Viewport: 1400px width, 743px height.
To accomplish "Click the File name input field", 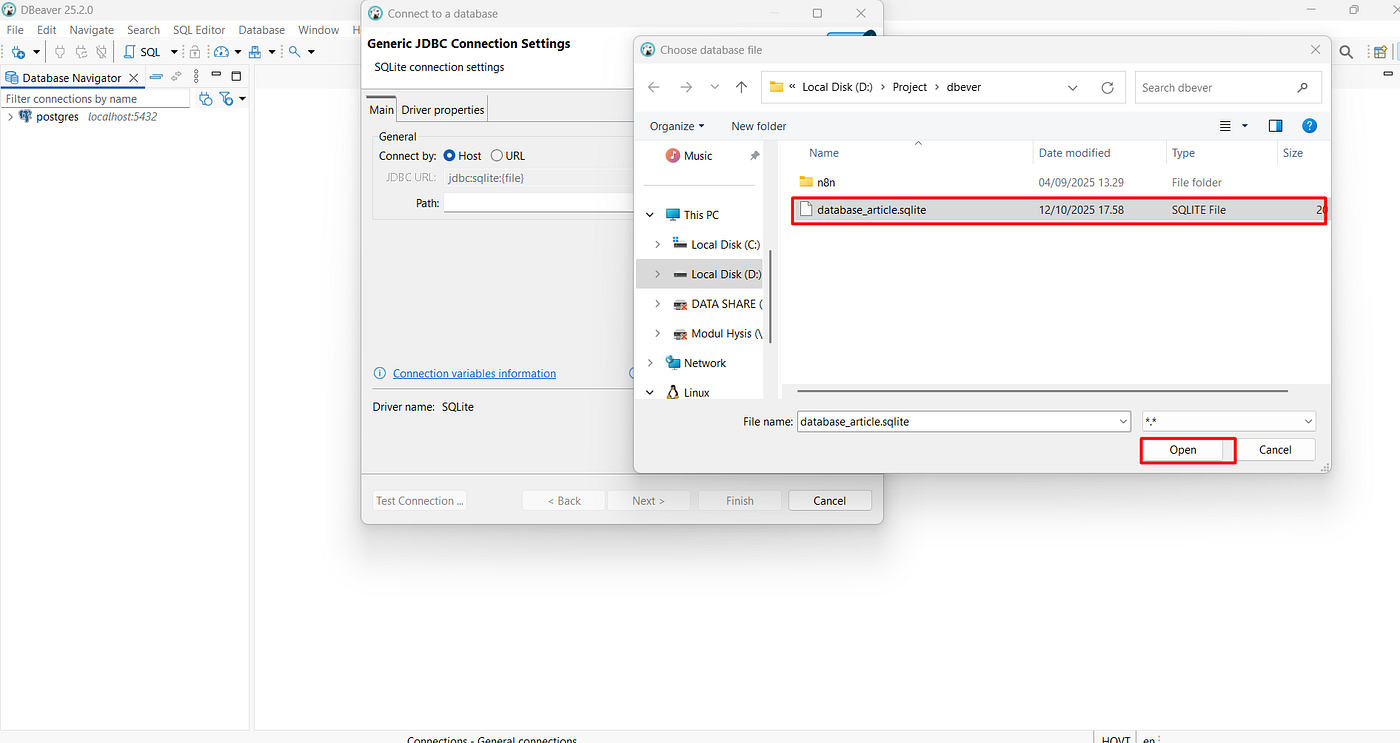I will coord(964,422).
